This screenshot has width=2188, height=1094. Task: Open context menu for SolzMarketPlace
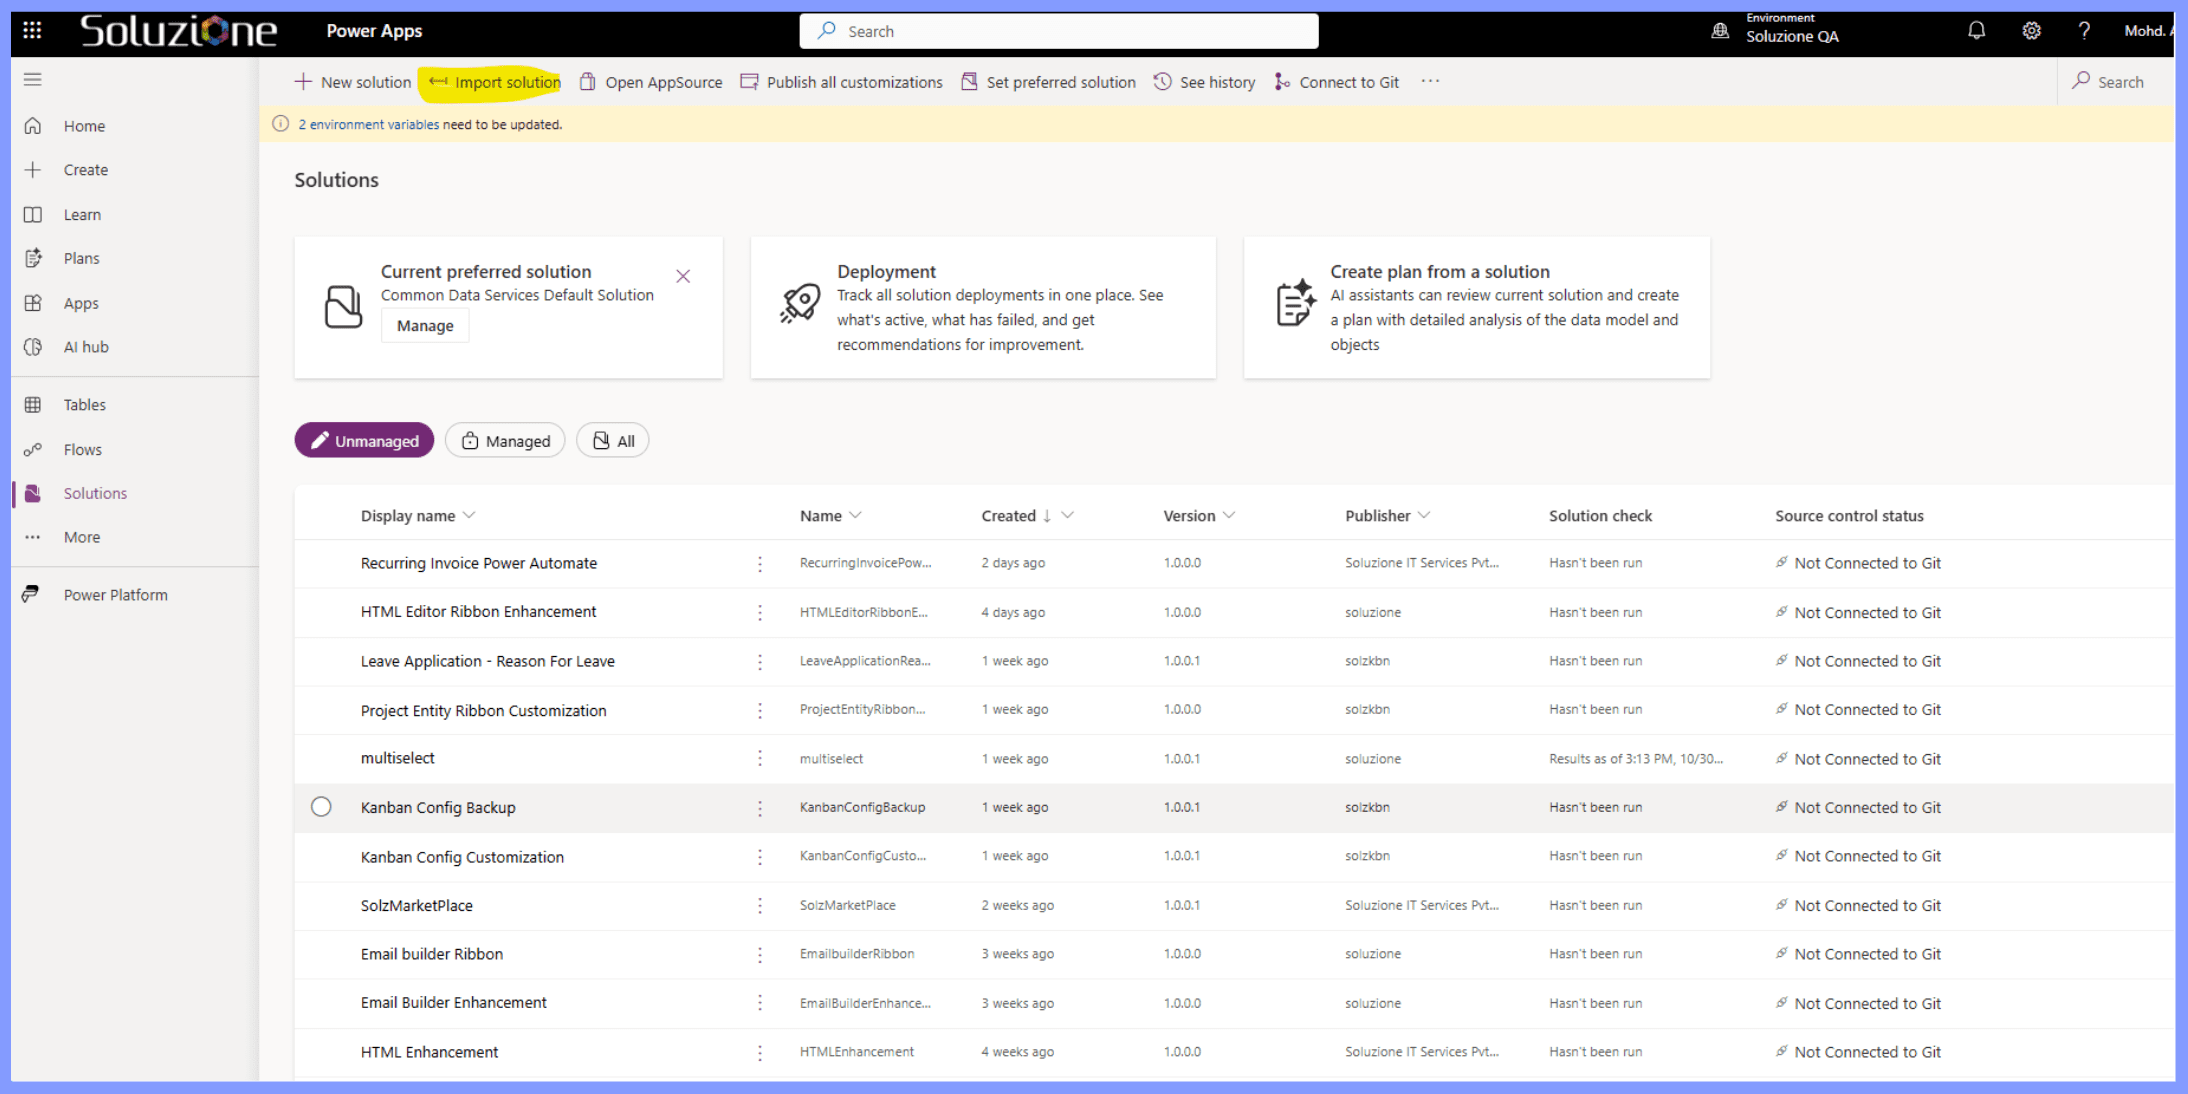pos(759,905)
